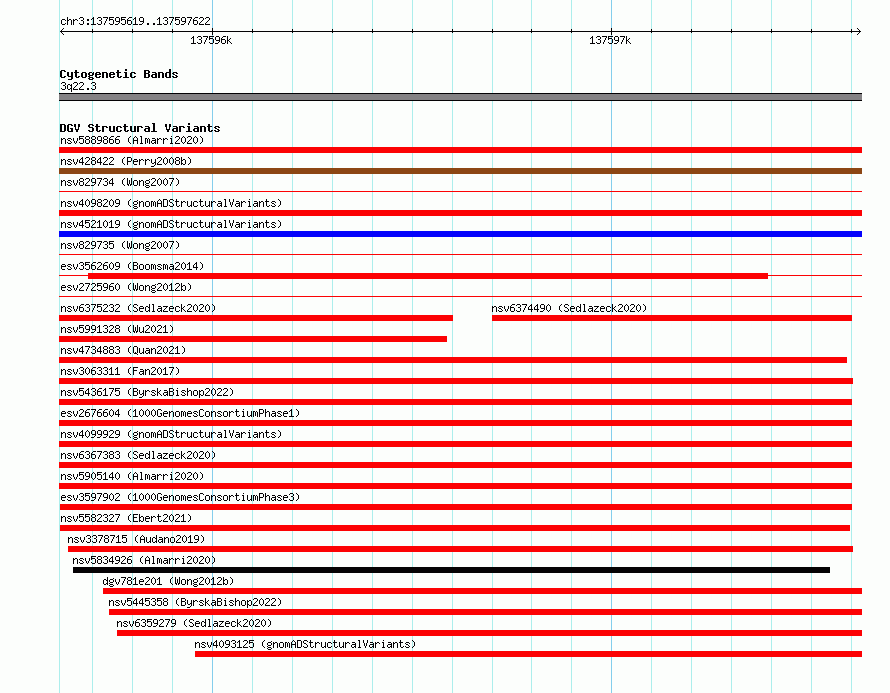Screen dimensions: 890x693
Task: Click nsv4099929 (gnomADStructuralVariants) label
Action: tap(171, 434)
